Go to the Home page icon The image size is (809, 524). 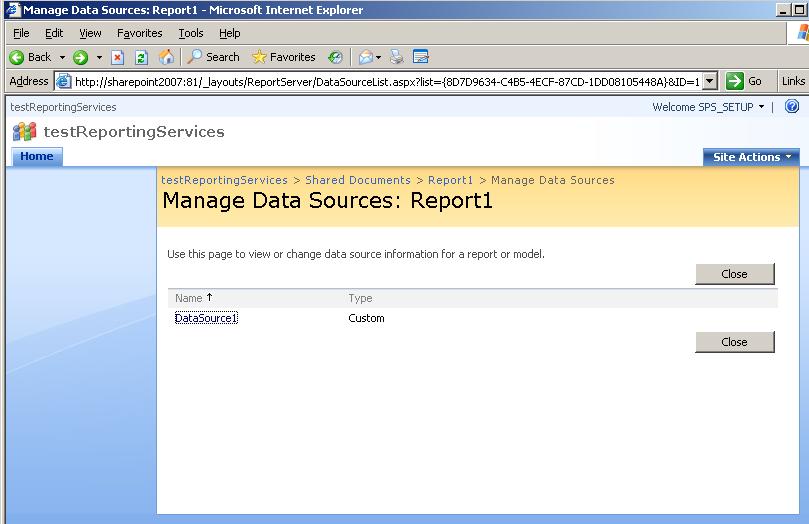[x=166, y=57]
